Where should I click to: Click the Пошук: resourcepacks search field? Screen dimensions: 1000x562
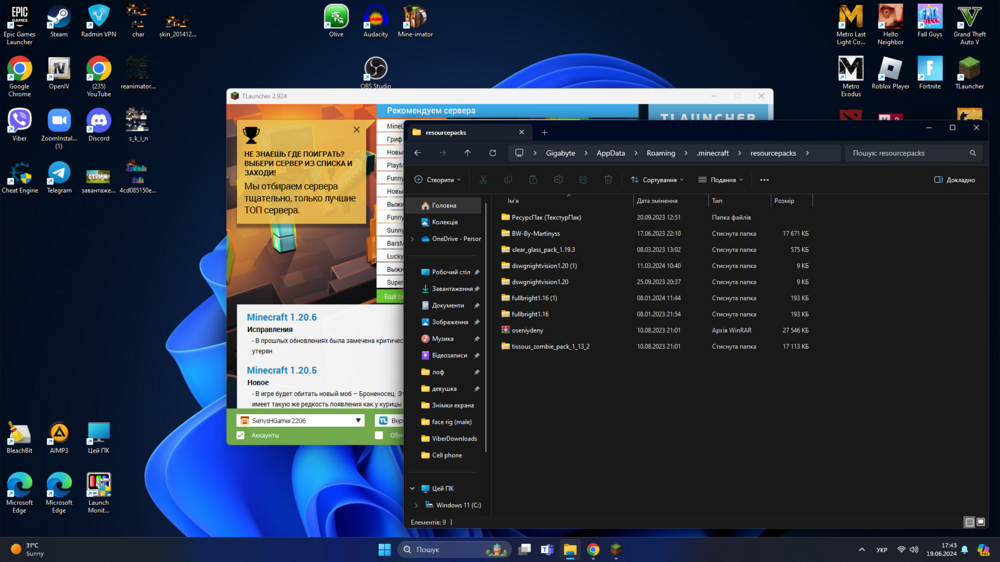click(x=914, y=153)
